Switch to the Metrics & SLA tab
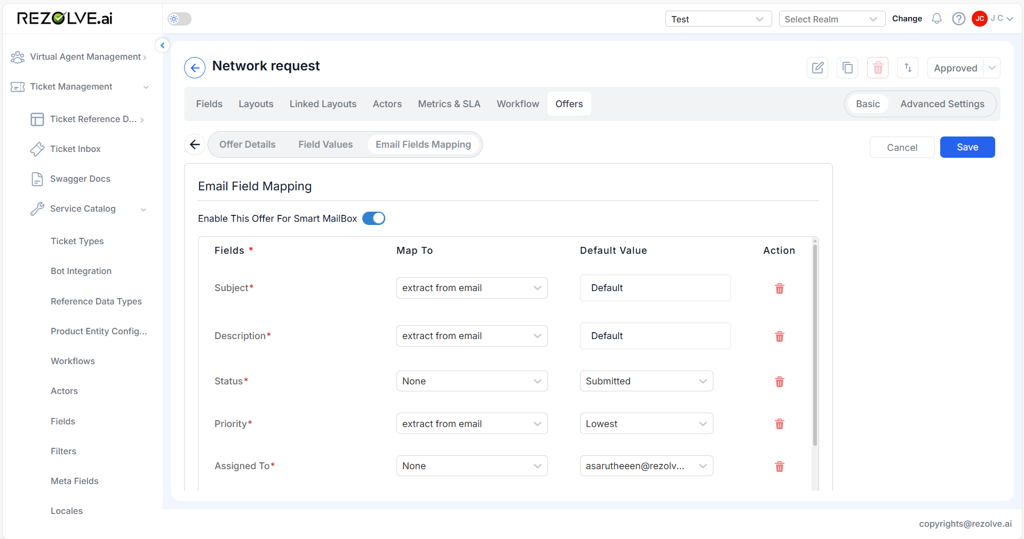 point(449,104)
